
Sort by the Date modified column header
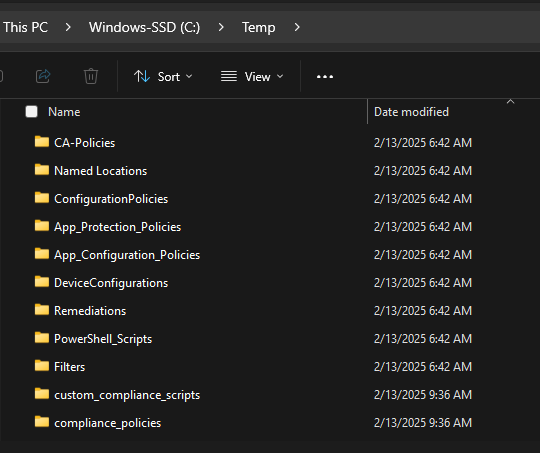coord(411,112)
